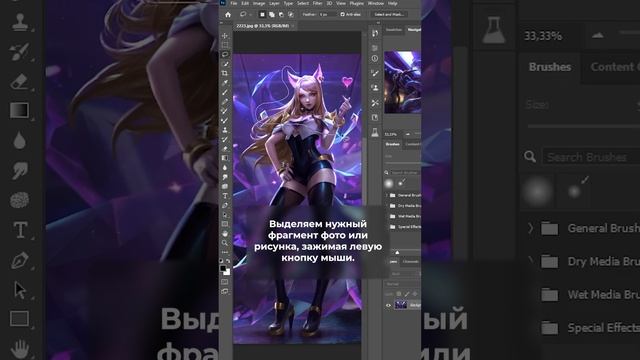Click the brush Size slider in small Brushes panel

pyautogui.click(x=403, y=163)
